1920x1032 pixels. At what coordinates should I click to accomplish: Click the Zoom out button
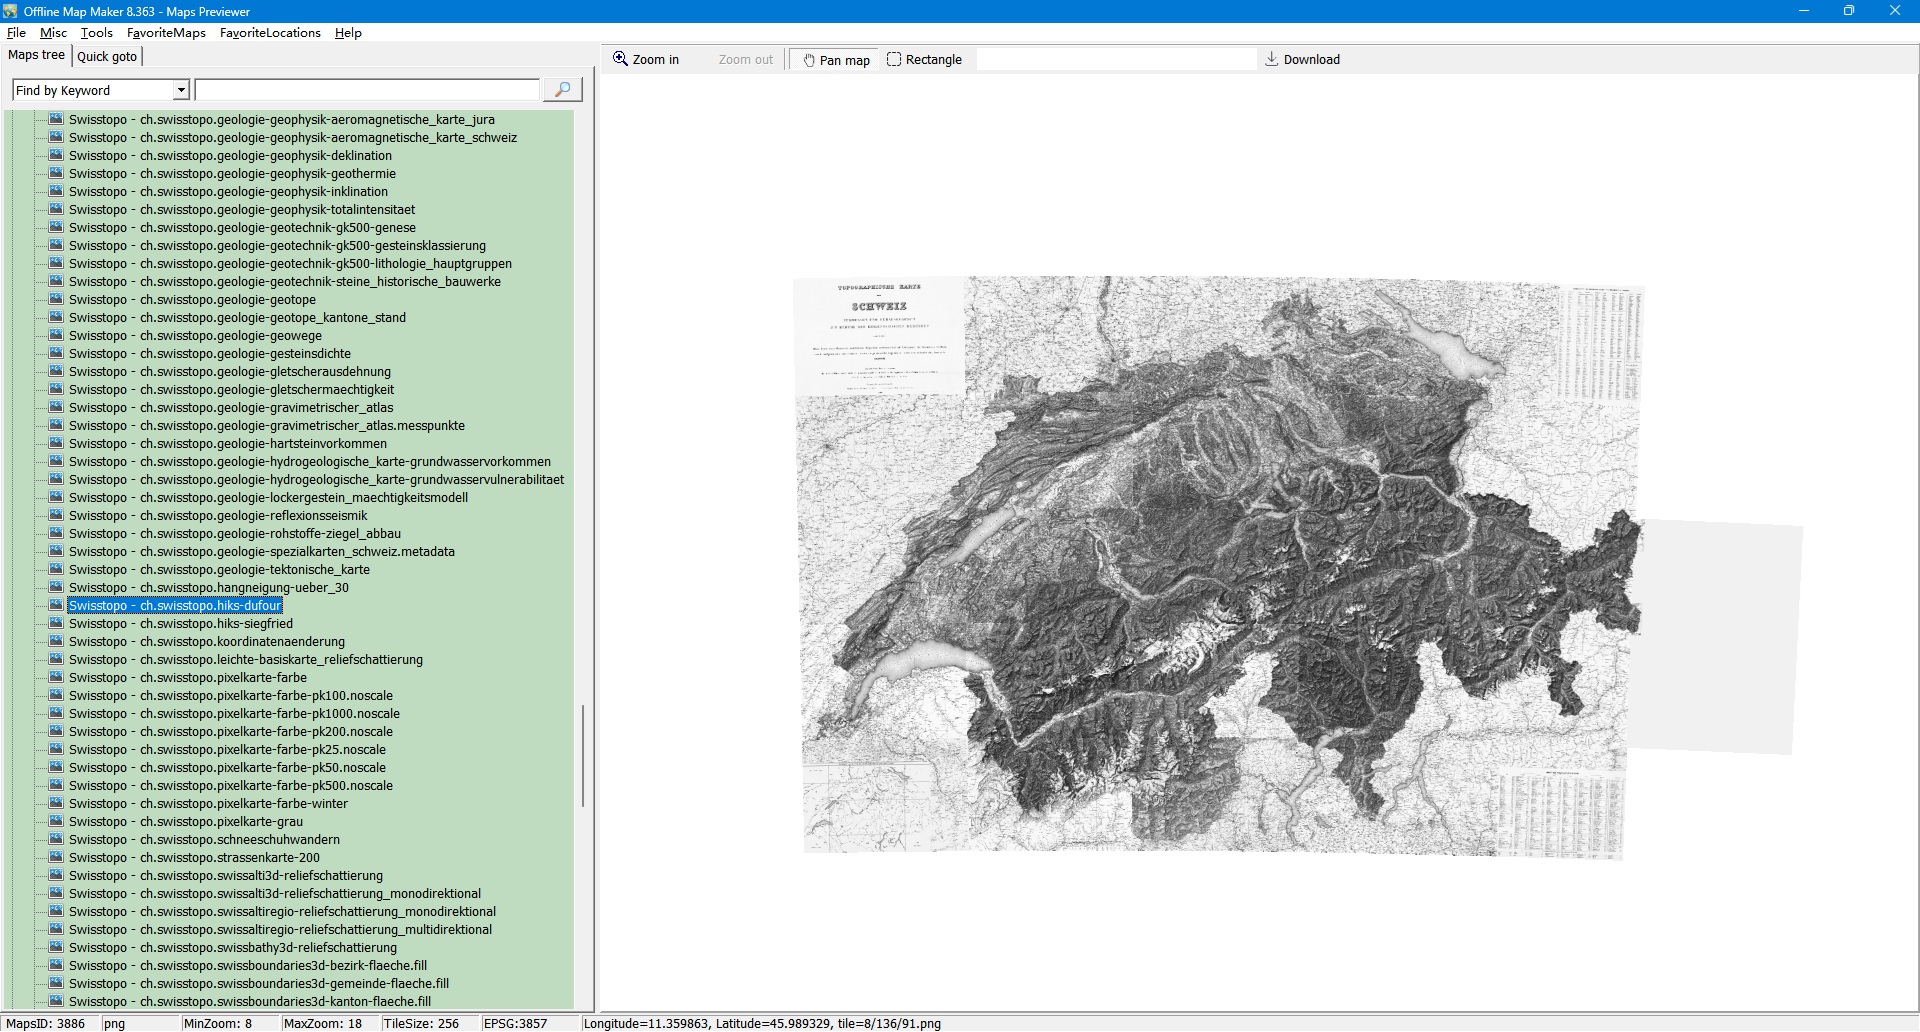point(745,60)
